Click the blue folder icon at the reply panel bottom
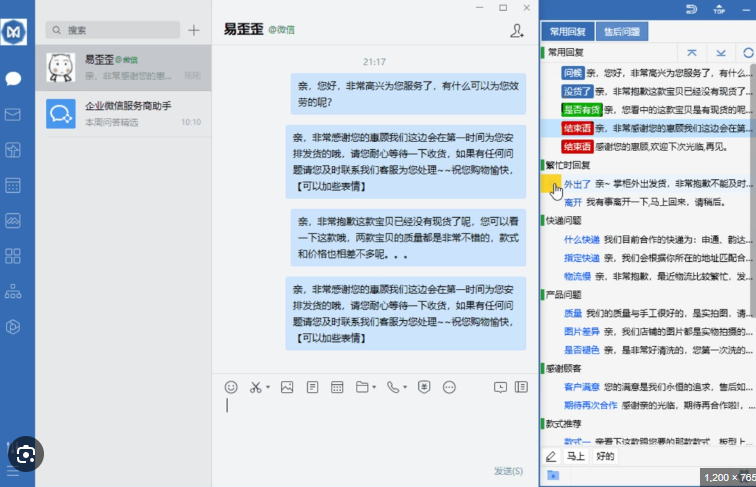 [x=553, y=475]
